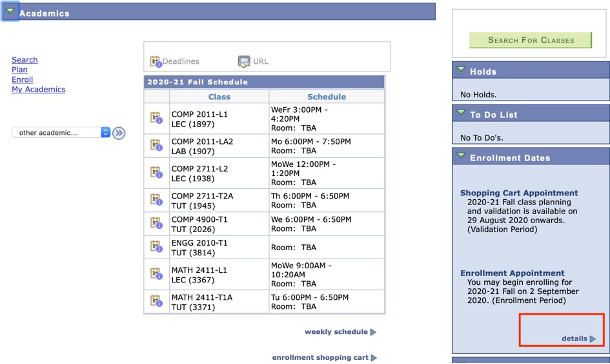The width and height of the screenshot is (610, 364).
Task: Open the Enroll link
Action: coord(22,79)
